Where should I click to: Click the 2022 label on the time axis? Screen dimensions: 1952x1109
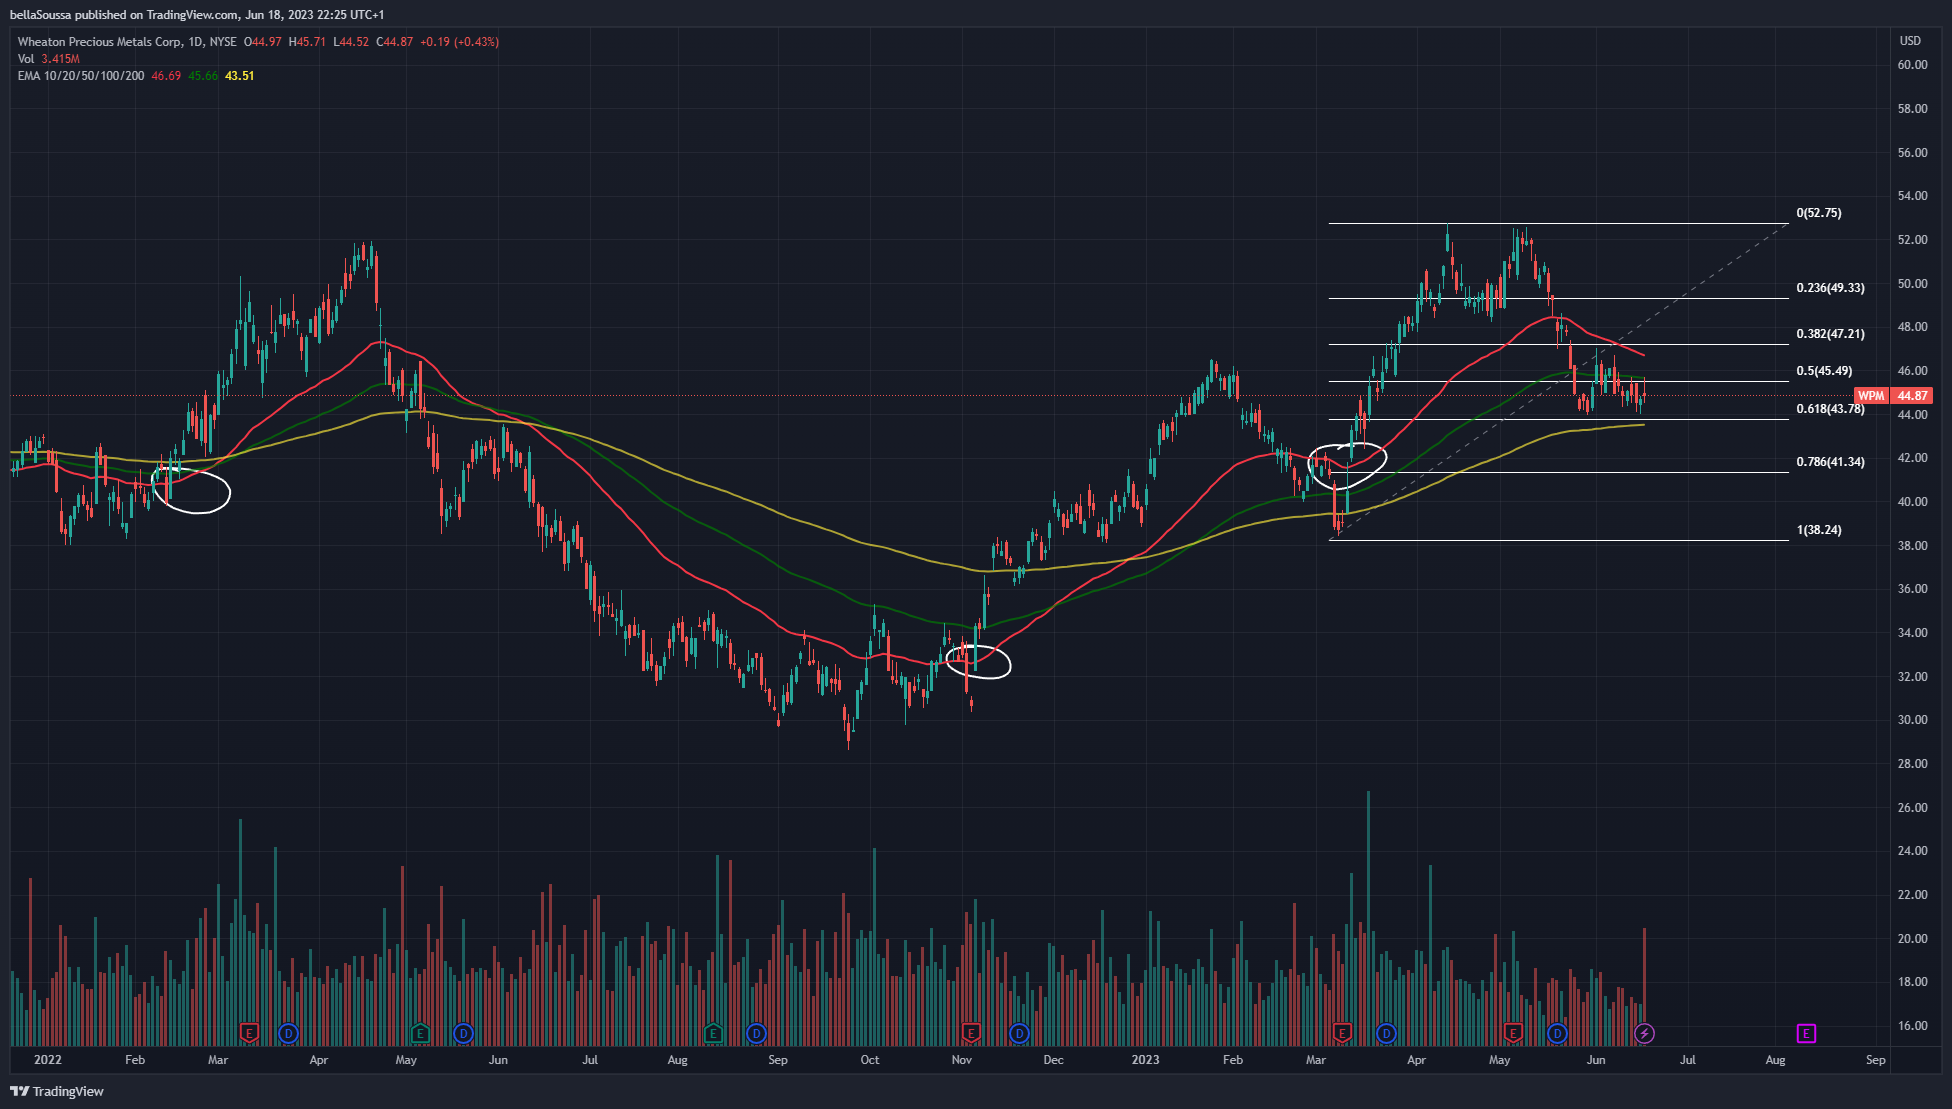point(47,1060)
